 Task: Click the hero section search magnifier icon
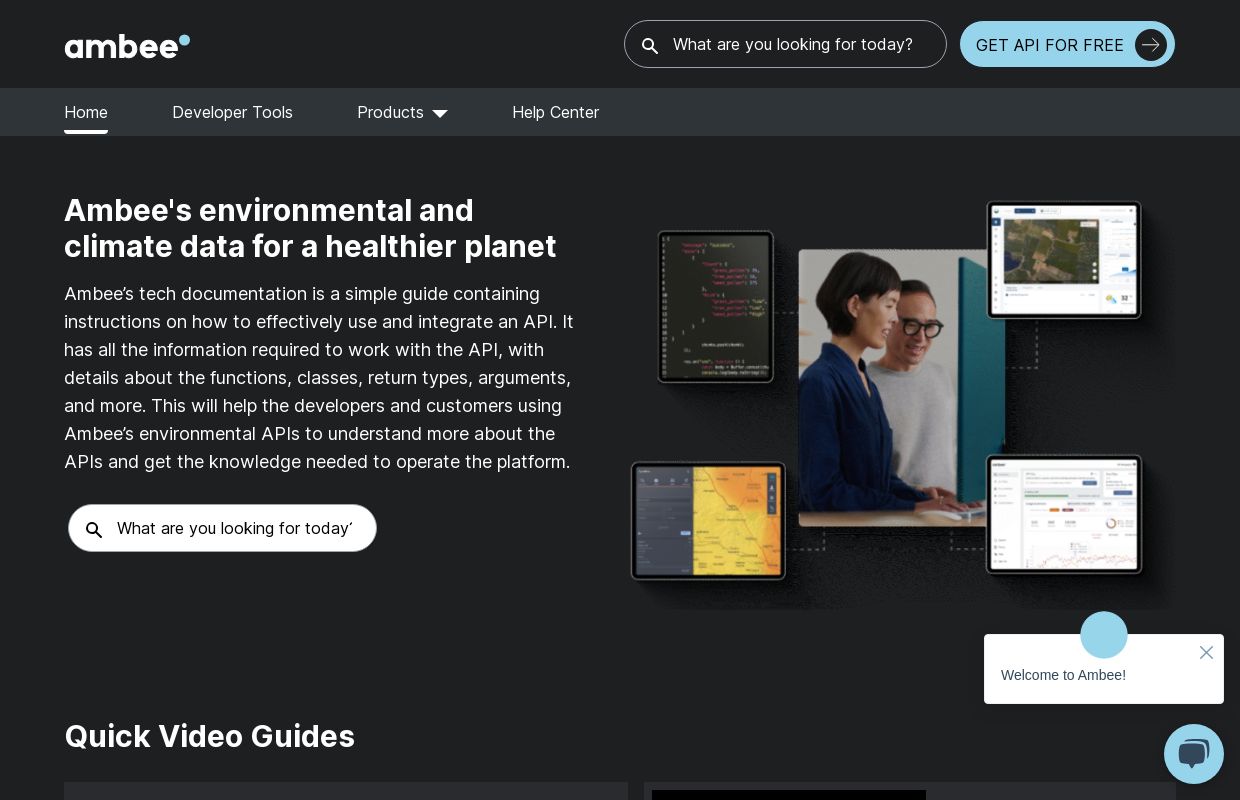click(x=94, y=530)
